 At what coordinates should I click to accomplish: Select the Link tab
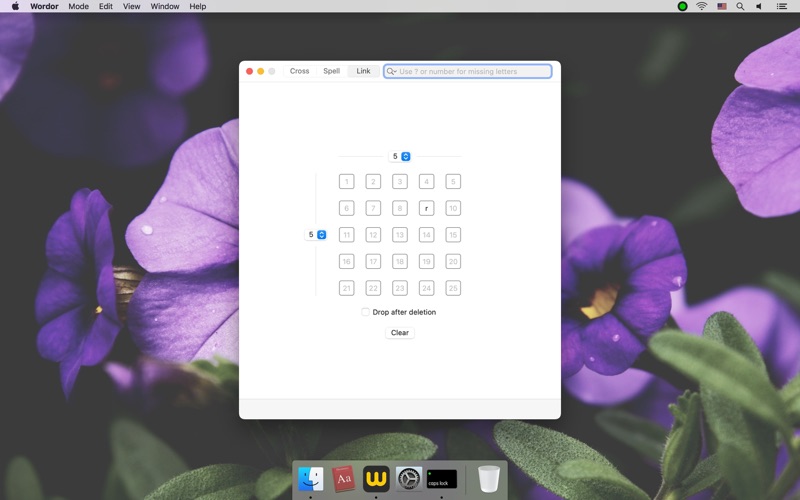click(x=363, y=71)
